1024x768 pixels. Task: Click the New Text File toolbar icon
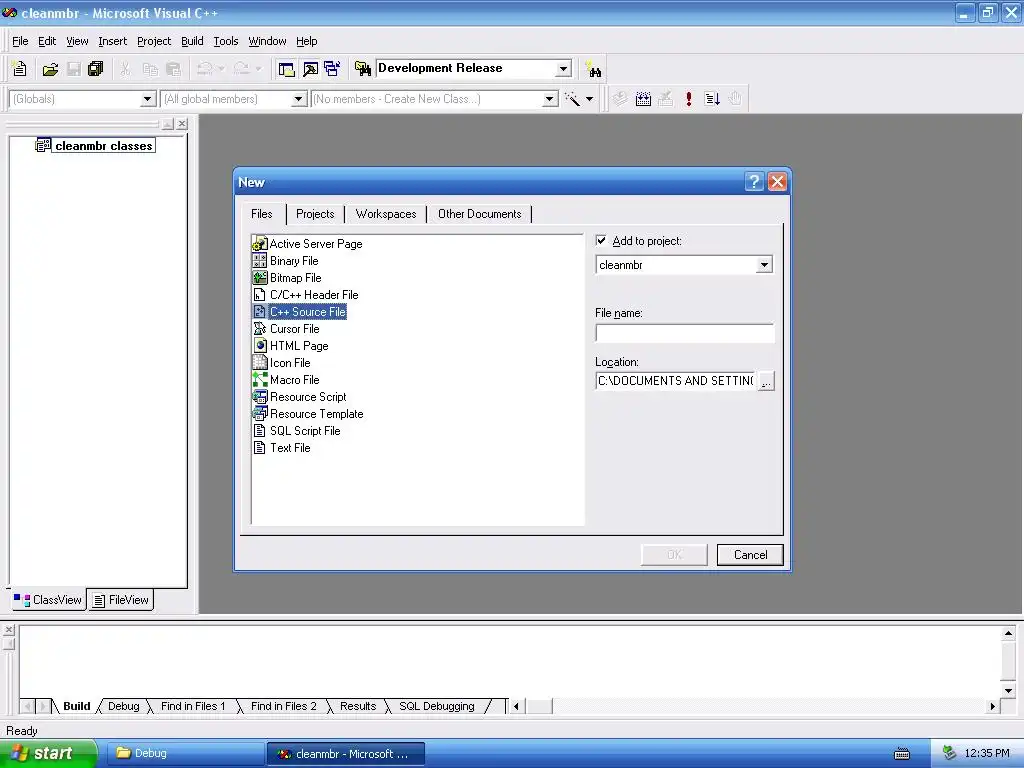[20, 69]
